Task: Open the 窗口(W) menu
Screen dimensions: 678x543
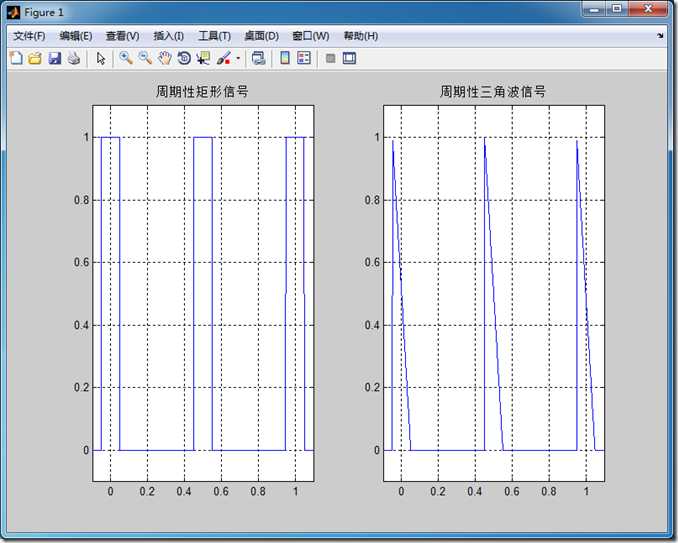Action: coord(311,36)
